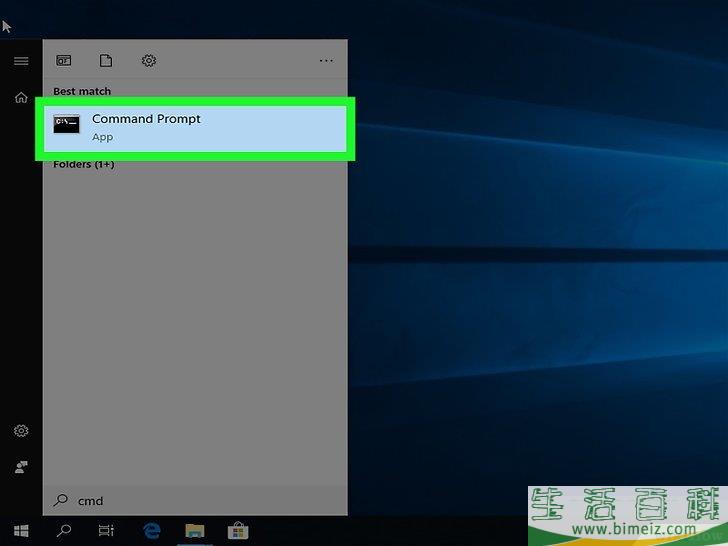Open the more options ellipsis menu
728x546 pixels.
pyautogui.click(x=326, y=61)
